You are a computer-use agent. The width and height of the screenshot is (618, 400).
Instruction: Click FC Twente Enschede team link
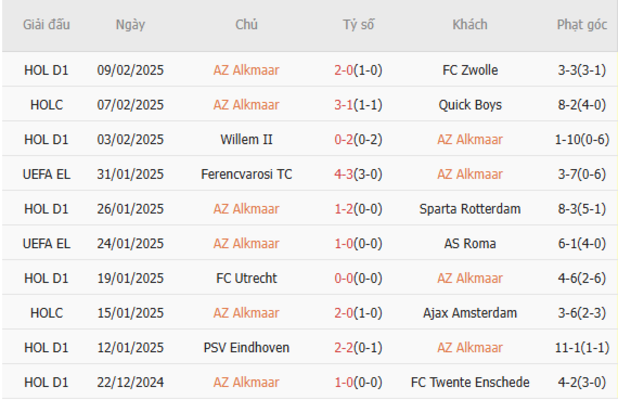tap(469, 382)
